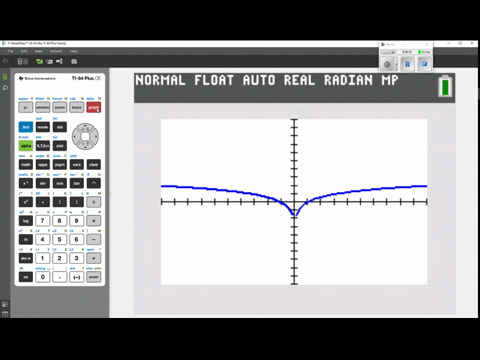This screenshot has width=480, height=360.
Task: Click the multiply key
Action: pos(94,221)
